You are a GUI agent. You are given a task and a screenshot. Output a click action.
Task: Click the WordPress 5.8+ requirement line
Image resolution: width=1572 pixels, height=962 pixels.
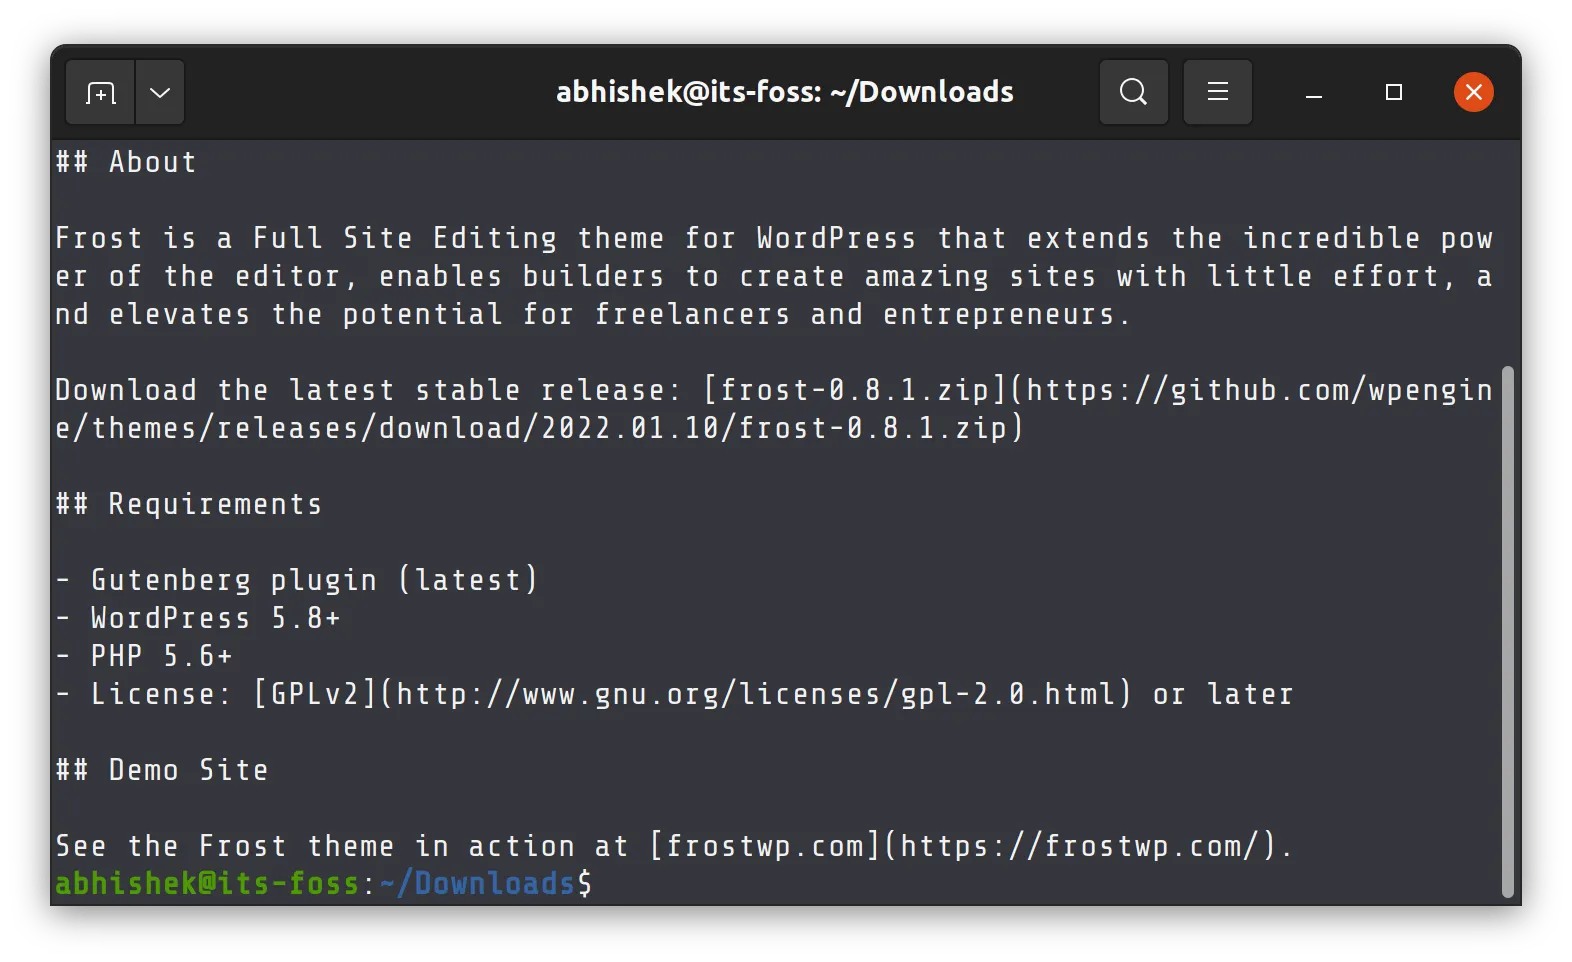[198, 617]
